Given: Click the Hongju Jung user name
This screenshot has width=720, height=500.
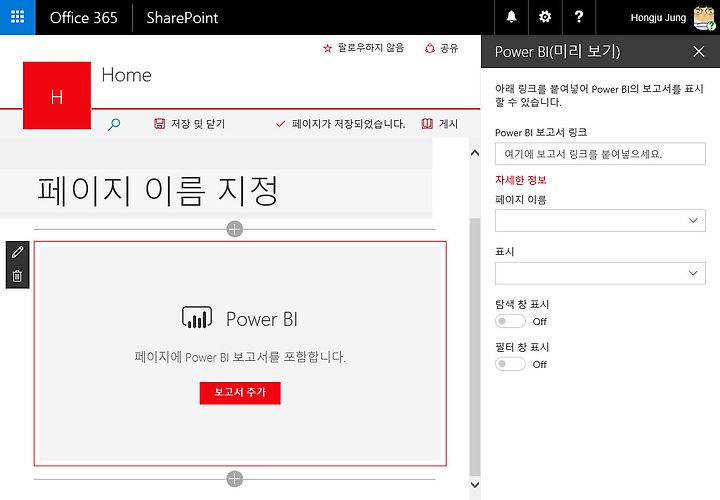Looking at the screenshot, I should click(658, 18).
